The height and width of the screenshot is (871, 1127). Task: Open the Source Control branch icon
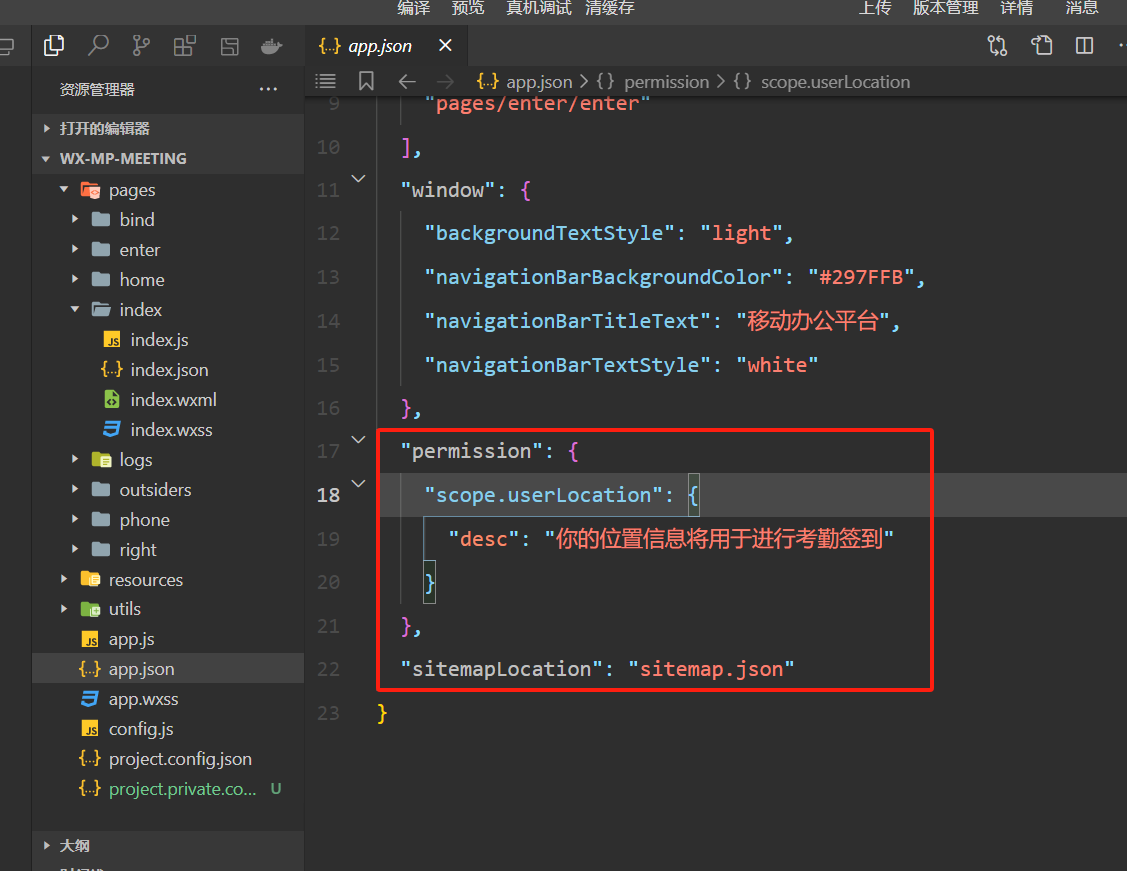(141, 45)
